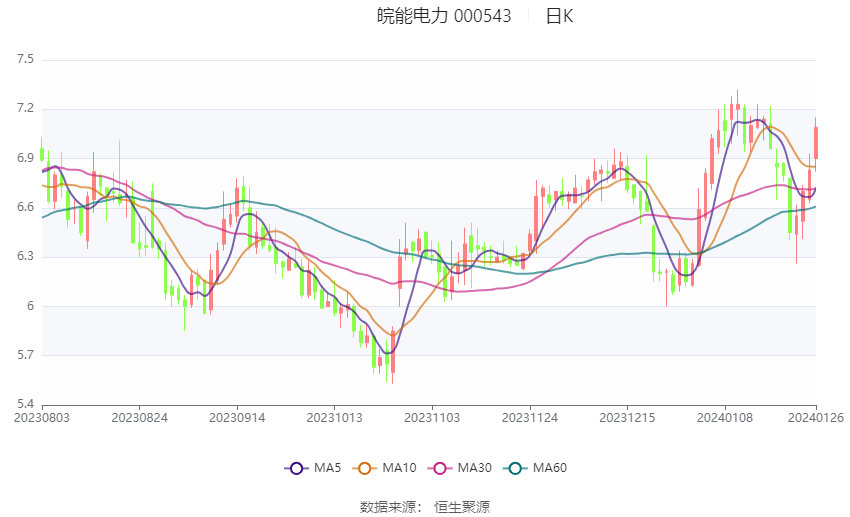Toggle the MA5 legend series
850x517 pixels.
click(x=313, y=468)
